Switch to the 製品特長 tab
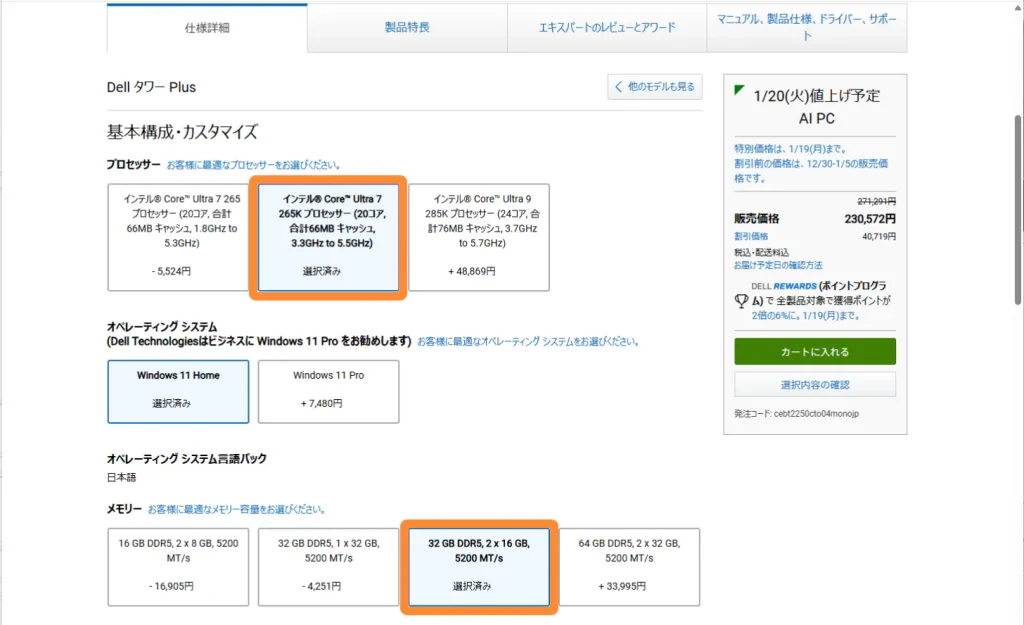This screenshot has width=1024, height=625. click(407, 28)
